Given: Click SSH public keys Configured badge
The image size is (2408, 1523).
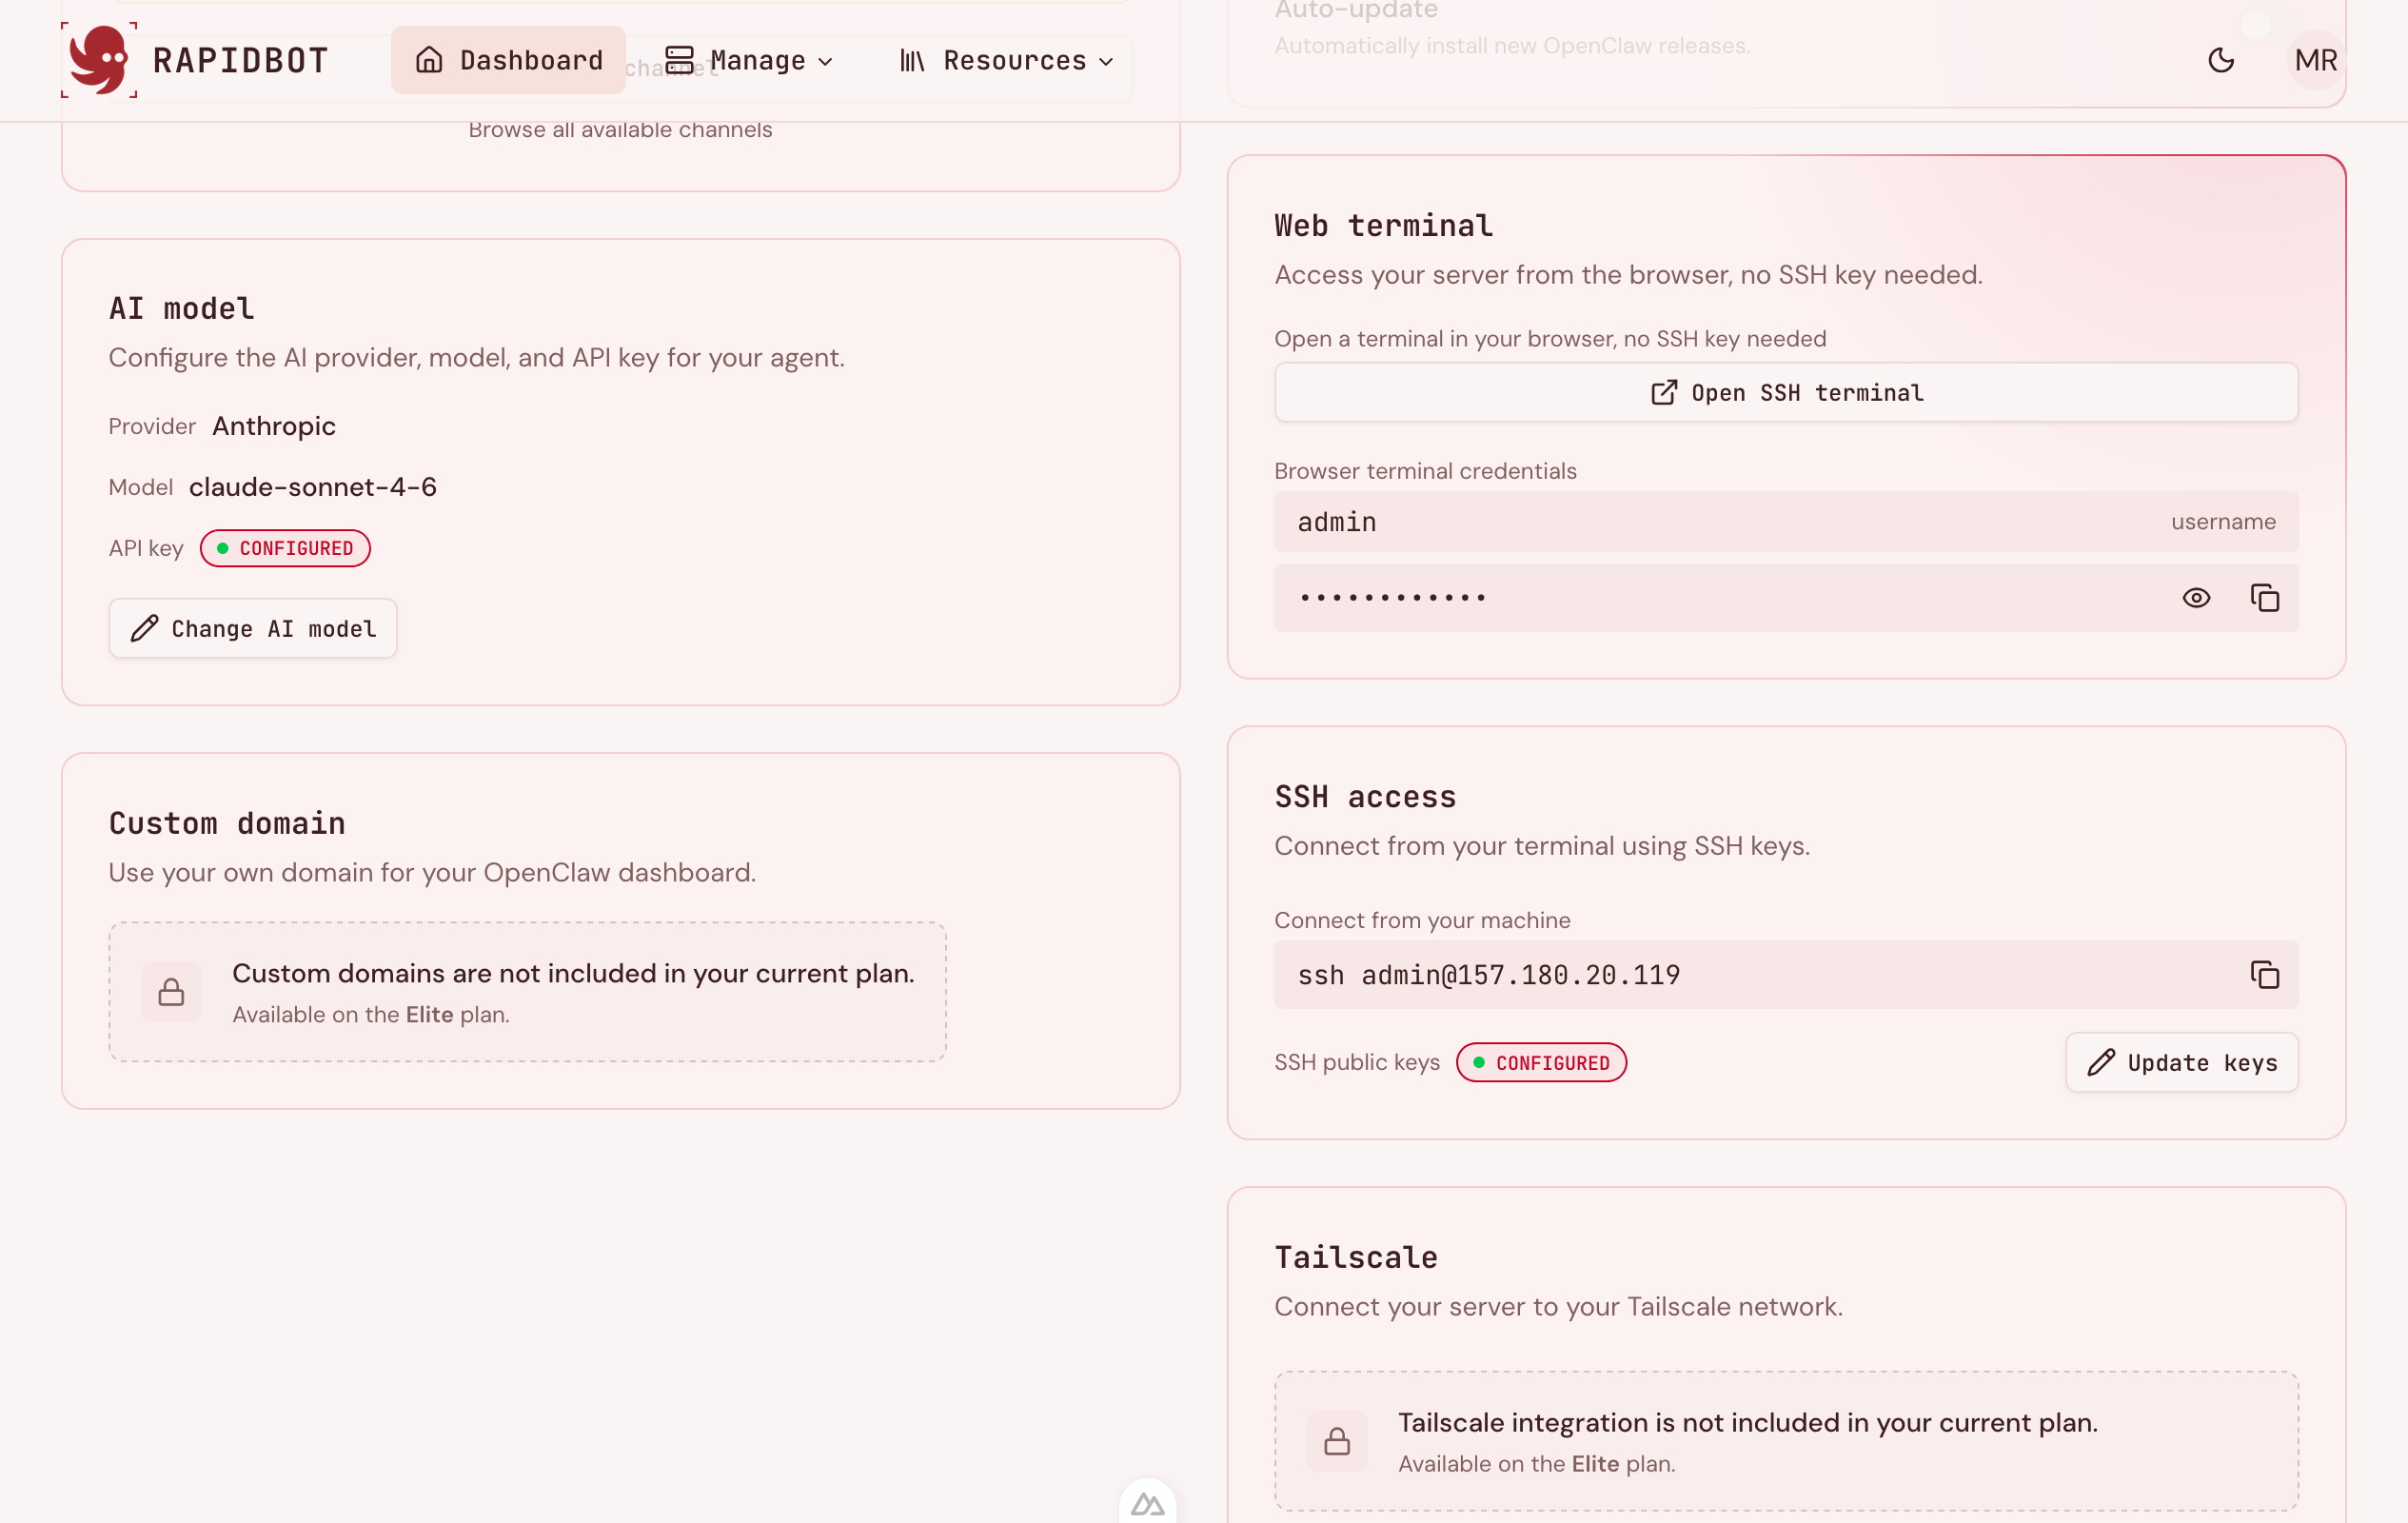Looking at the screenshot, I should [1541, 1062].
